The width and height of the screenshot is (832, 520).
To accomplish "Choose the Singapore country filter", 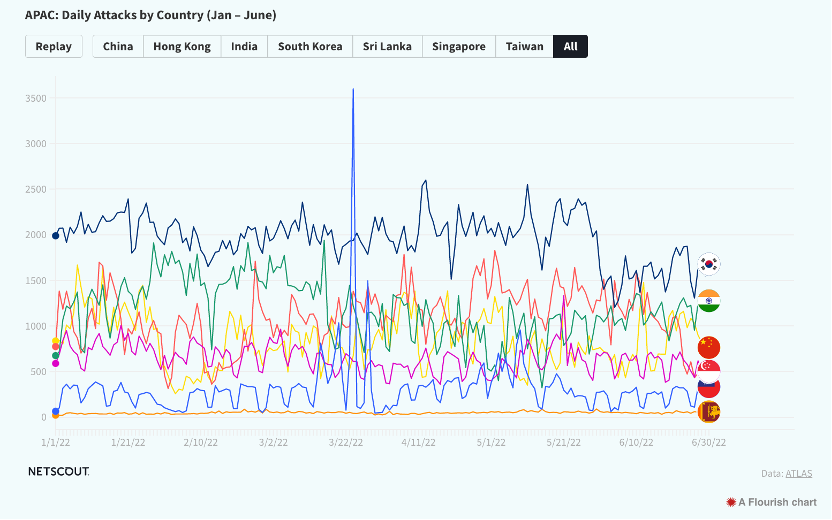I will pos(459,47).
